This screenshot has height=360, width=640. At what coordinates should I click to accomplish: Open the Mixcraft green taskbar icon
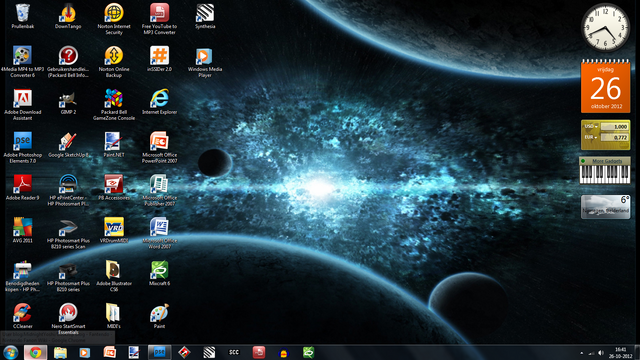click(309, 352)
